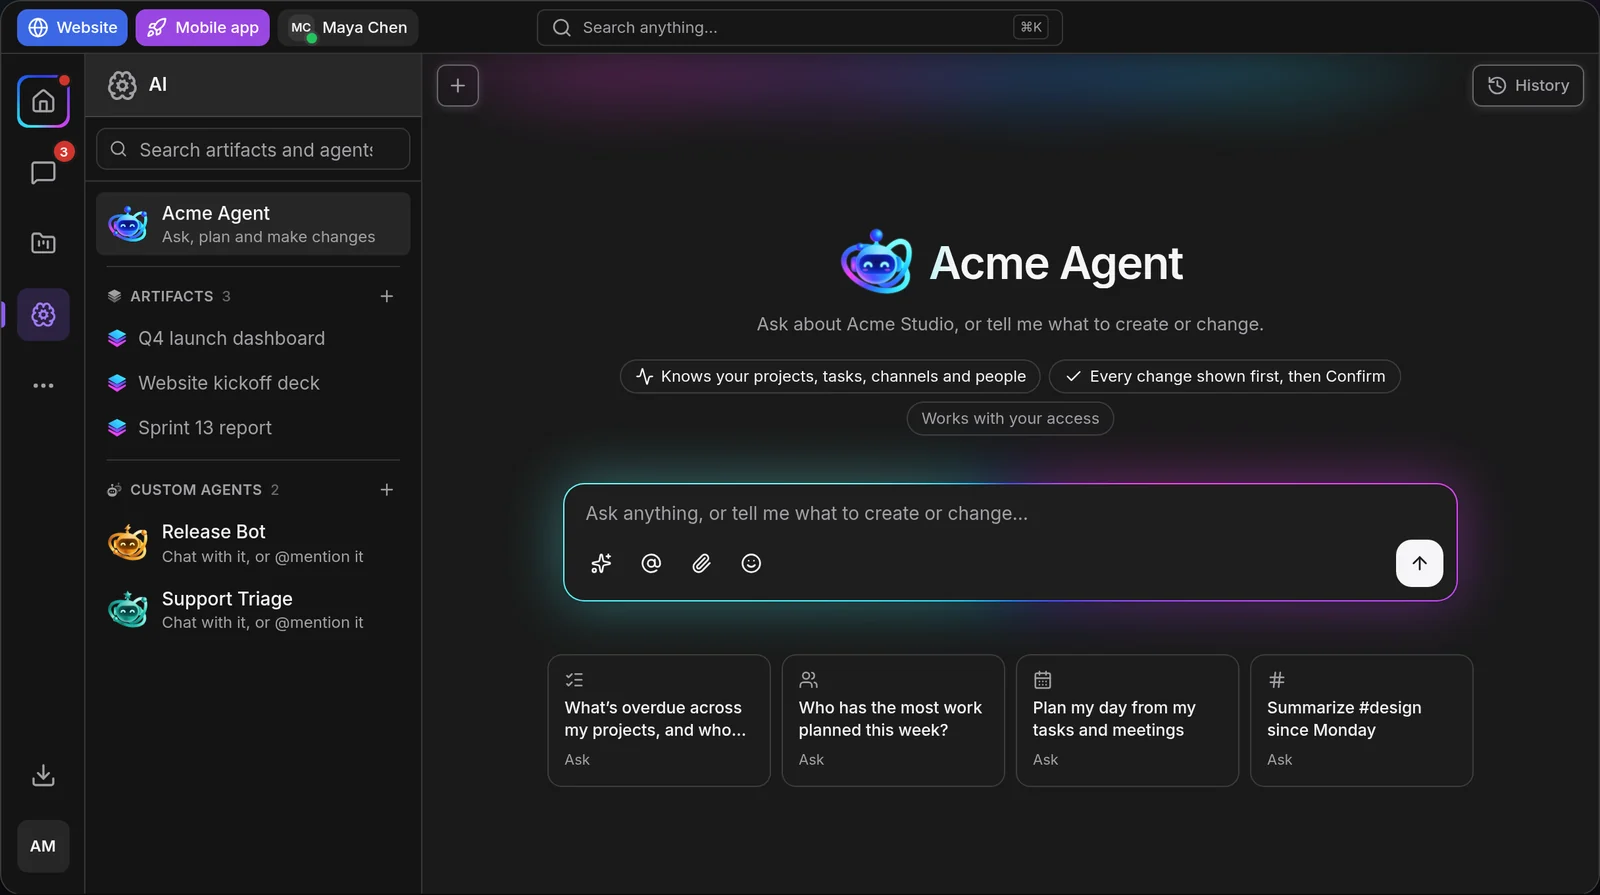Screen dimensions: 1600x895
Task: Open the Support Triage agent
Action: coord(253,610)
